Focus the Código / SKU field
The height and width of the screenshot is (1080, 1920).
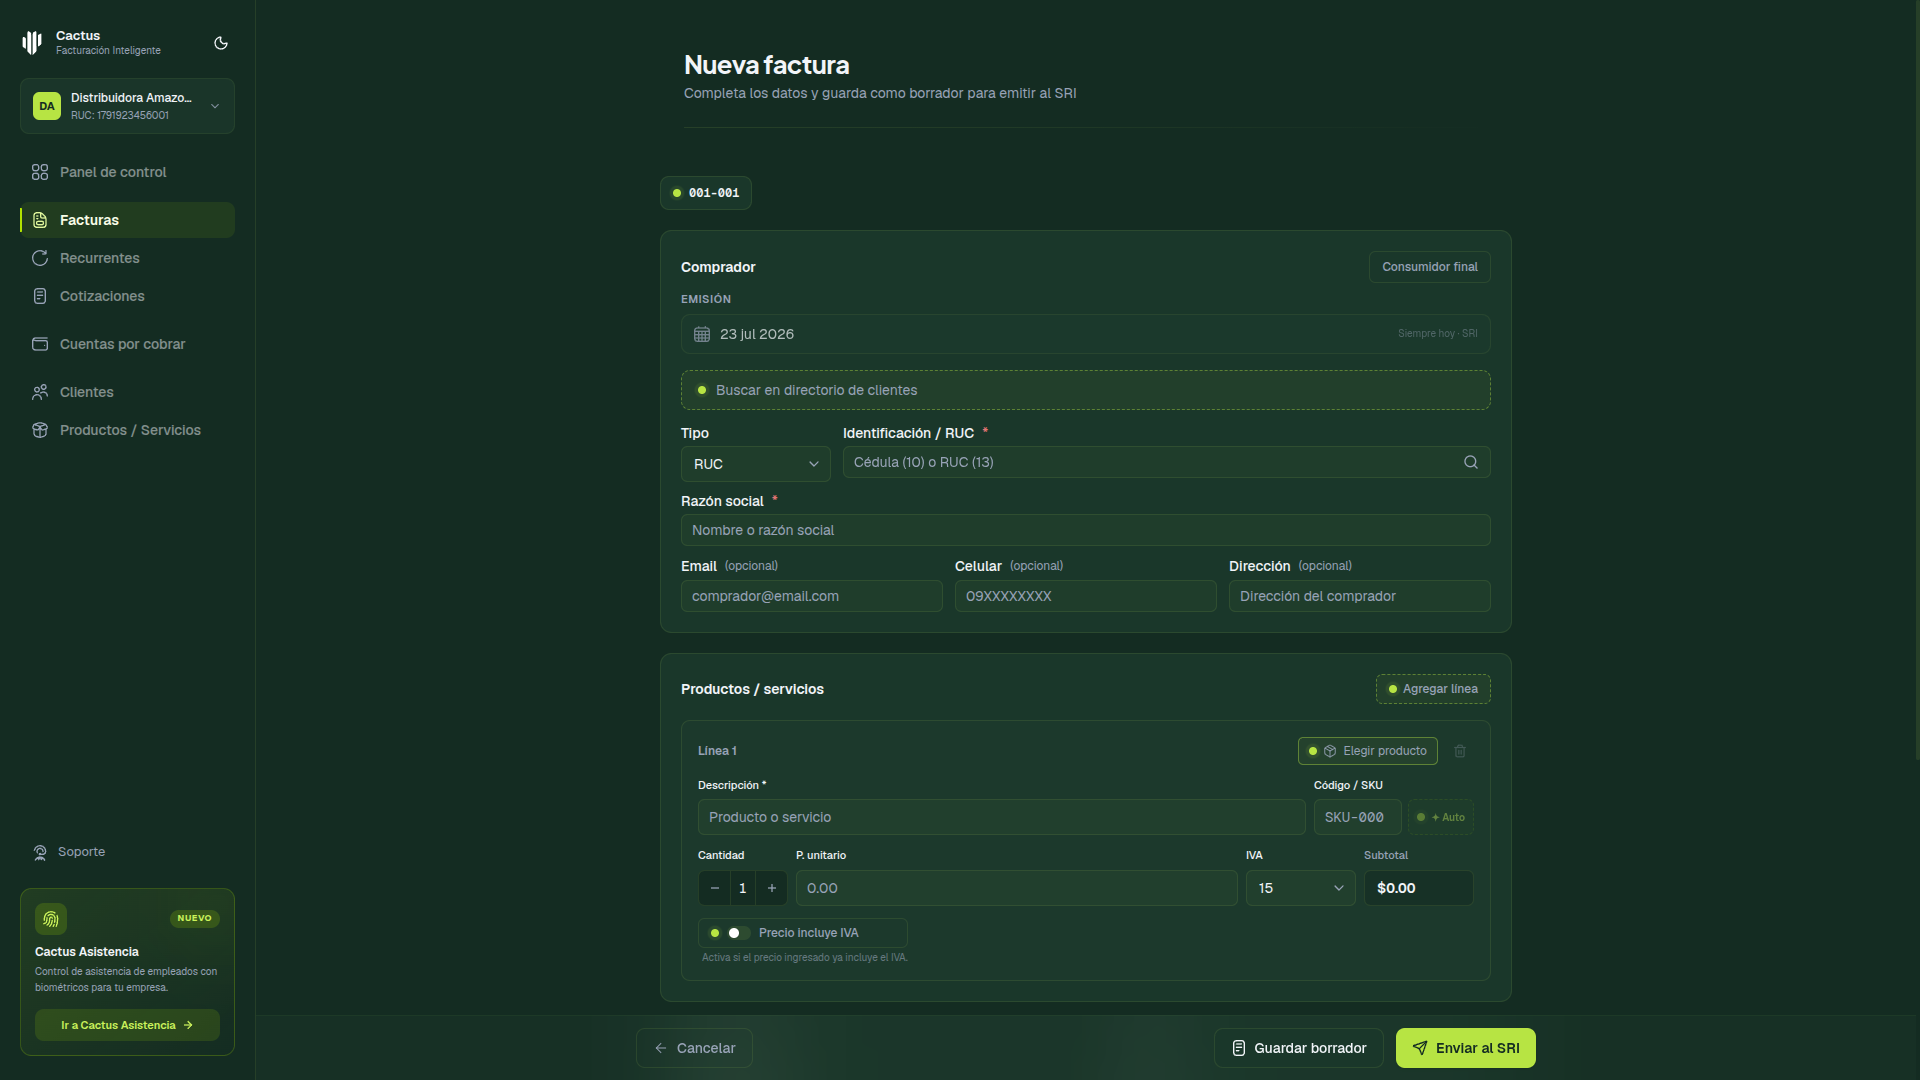point(1358,817)
